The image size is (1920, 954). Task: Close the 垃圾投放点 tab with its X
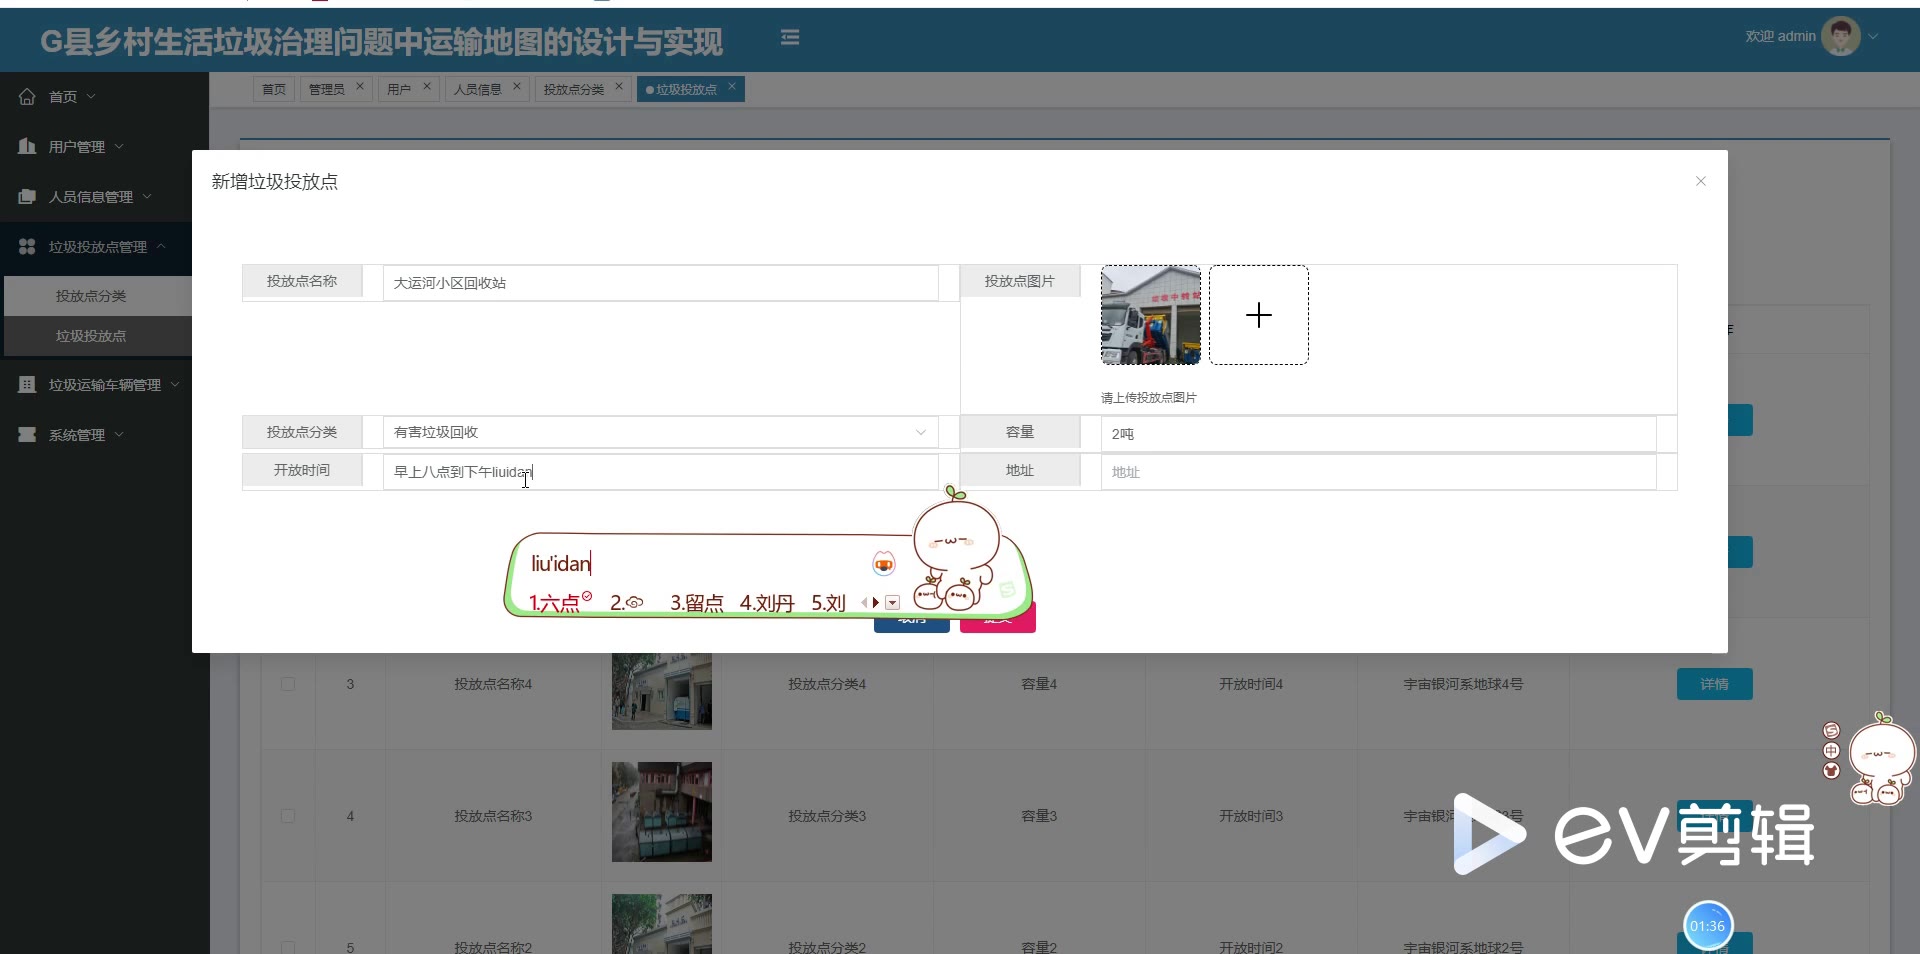[x=732, y=87]
